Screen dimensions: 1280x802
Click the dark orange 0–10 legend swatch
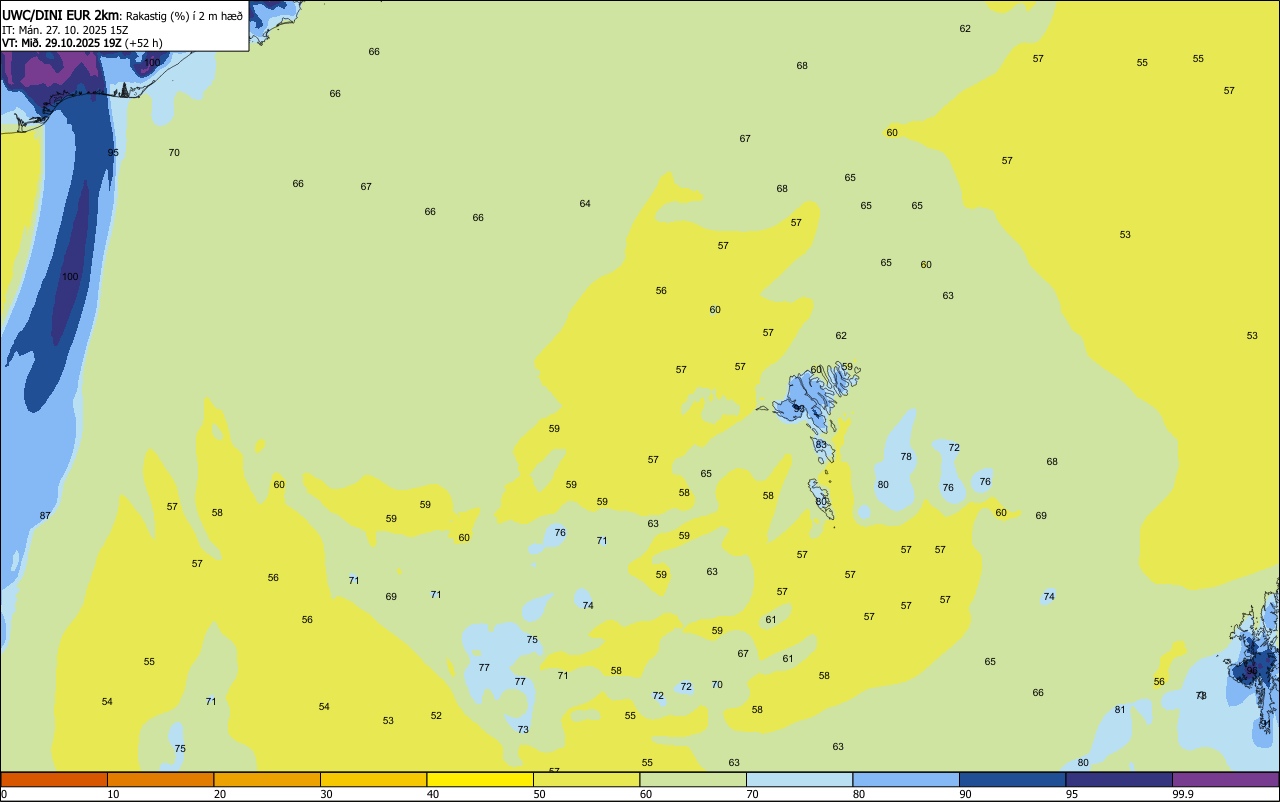pos(54,779)
